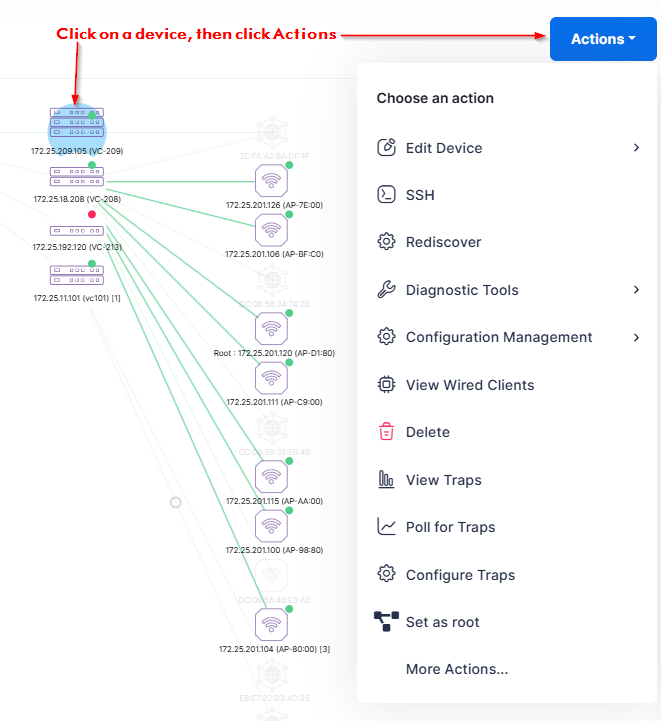Click the red Delete trash icon

click(x=386, y=432)
